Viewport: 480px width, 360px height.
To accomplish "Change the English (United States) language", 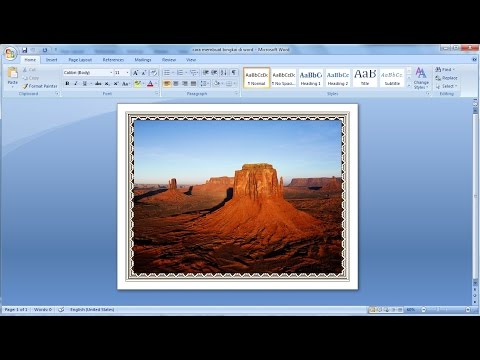I will [92, 310].
